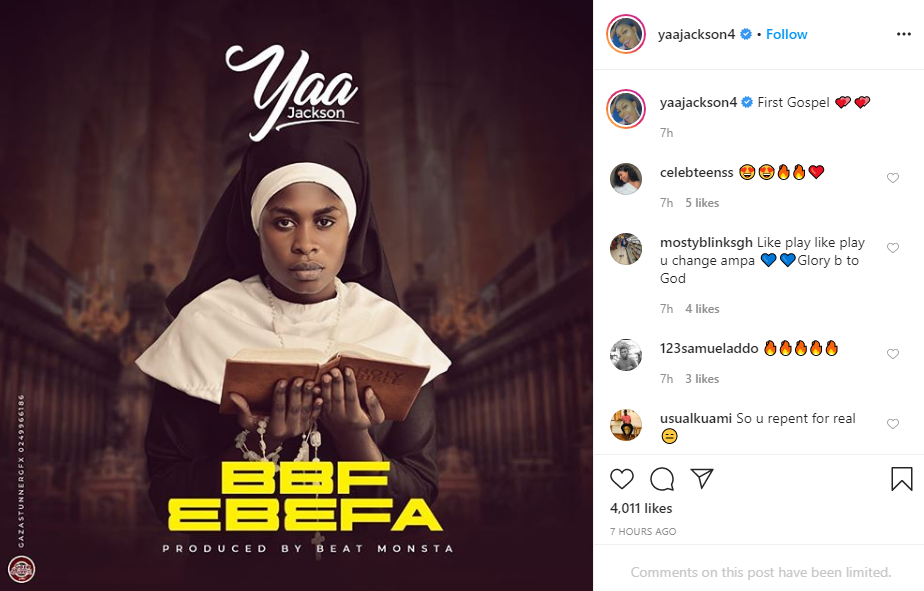Screen dimensions: 924x591
Task: Like the usualkuami comment
Action: pos(893,424)
